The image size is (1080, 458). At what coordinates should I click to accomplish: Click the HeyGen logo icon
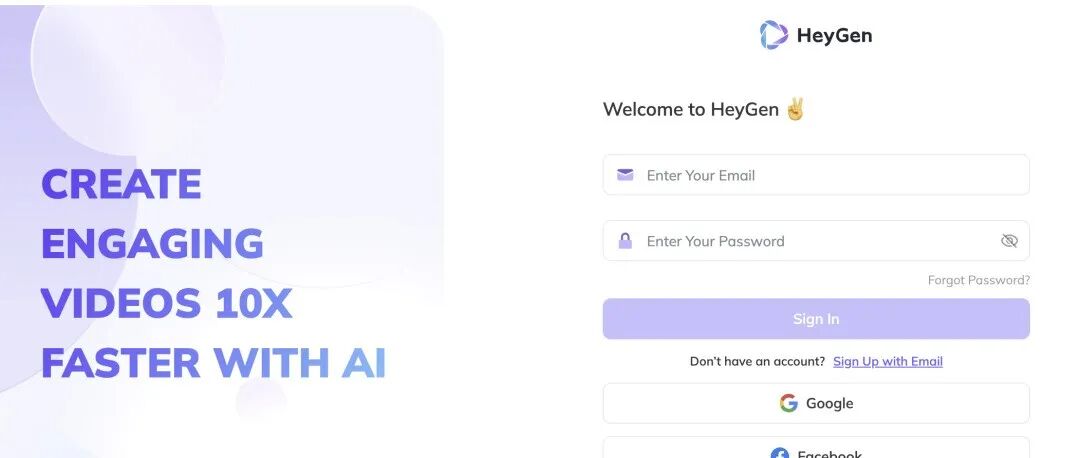tap(774, 35)
